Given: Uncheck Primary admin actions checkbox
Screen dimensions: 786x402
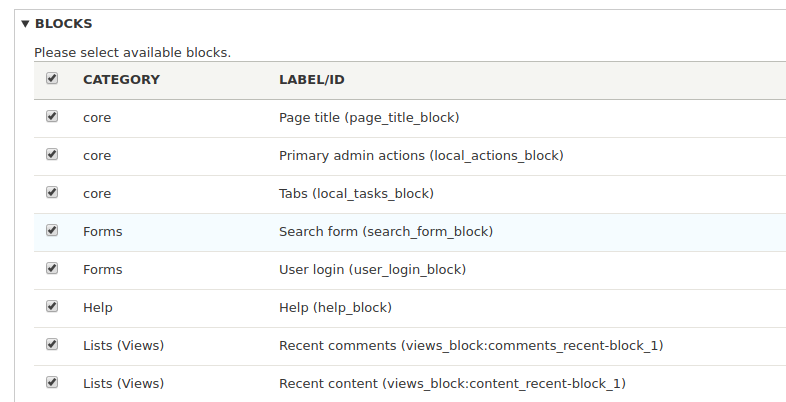Looking at the screenshot, I should 52,154.
